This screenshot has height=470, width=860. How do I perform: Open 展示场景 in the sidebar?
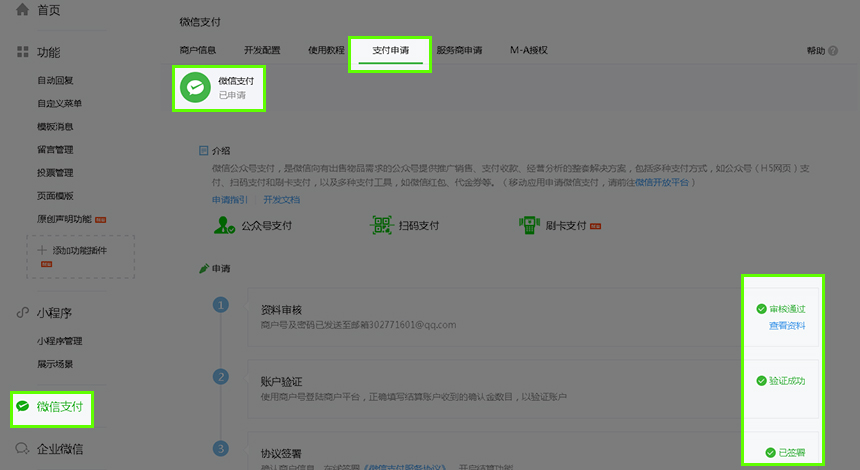click(55, 364)
